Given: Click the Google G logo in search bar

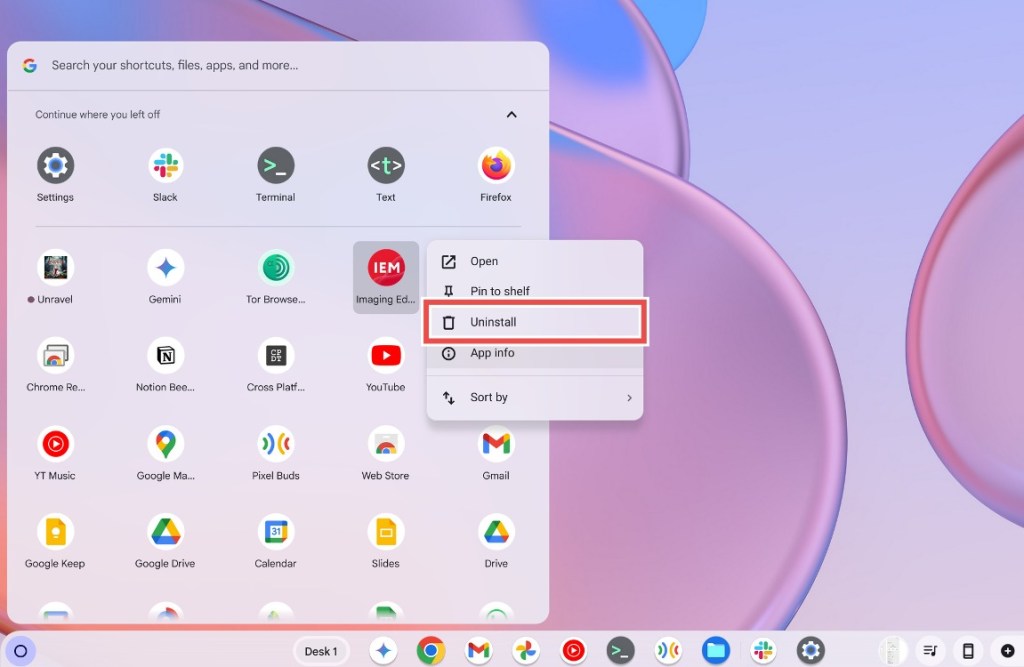Looking at the screenshot, I should click(29, 65).
